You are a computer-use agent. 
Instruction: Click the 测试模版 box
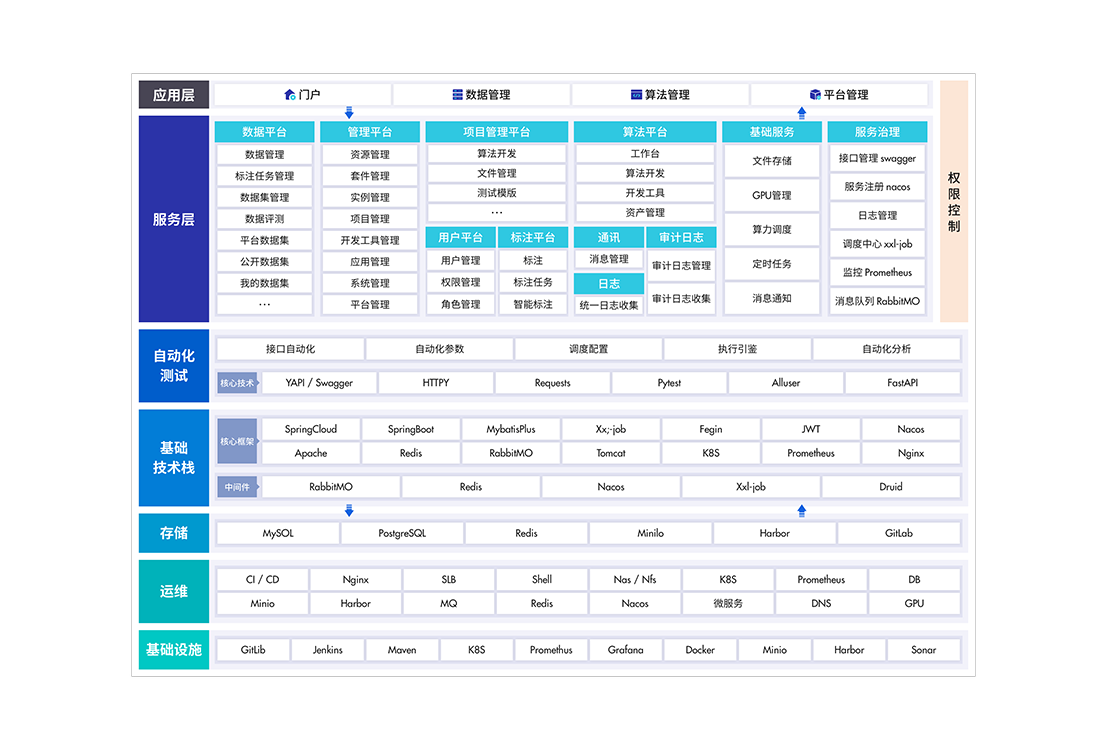(497, 193)
